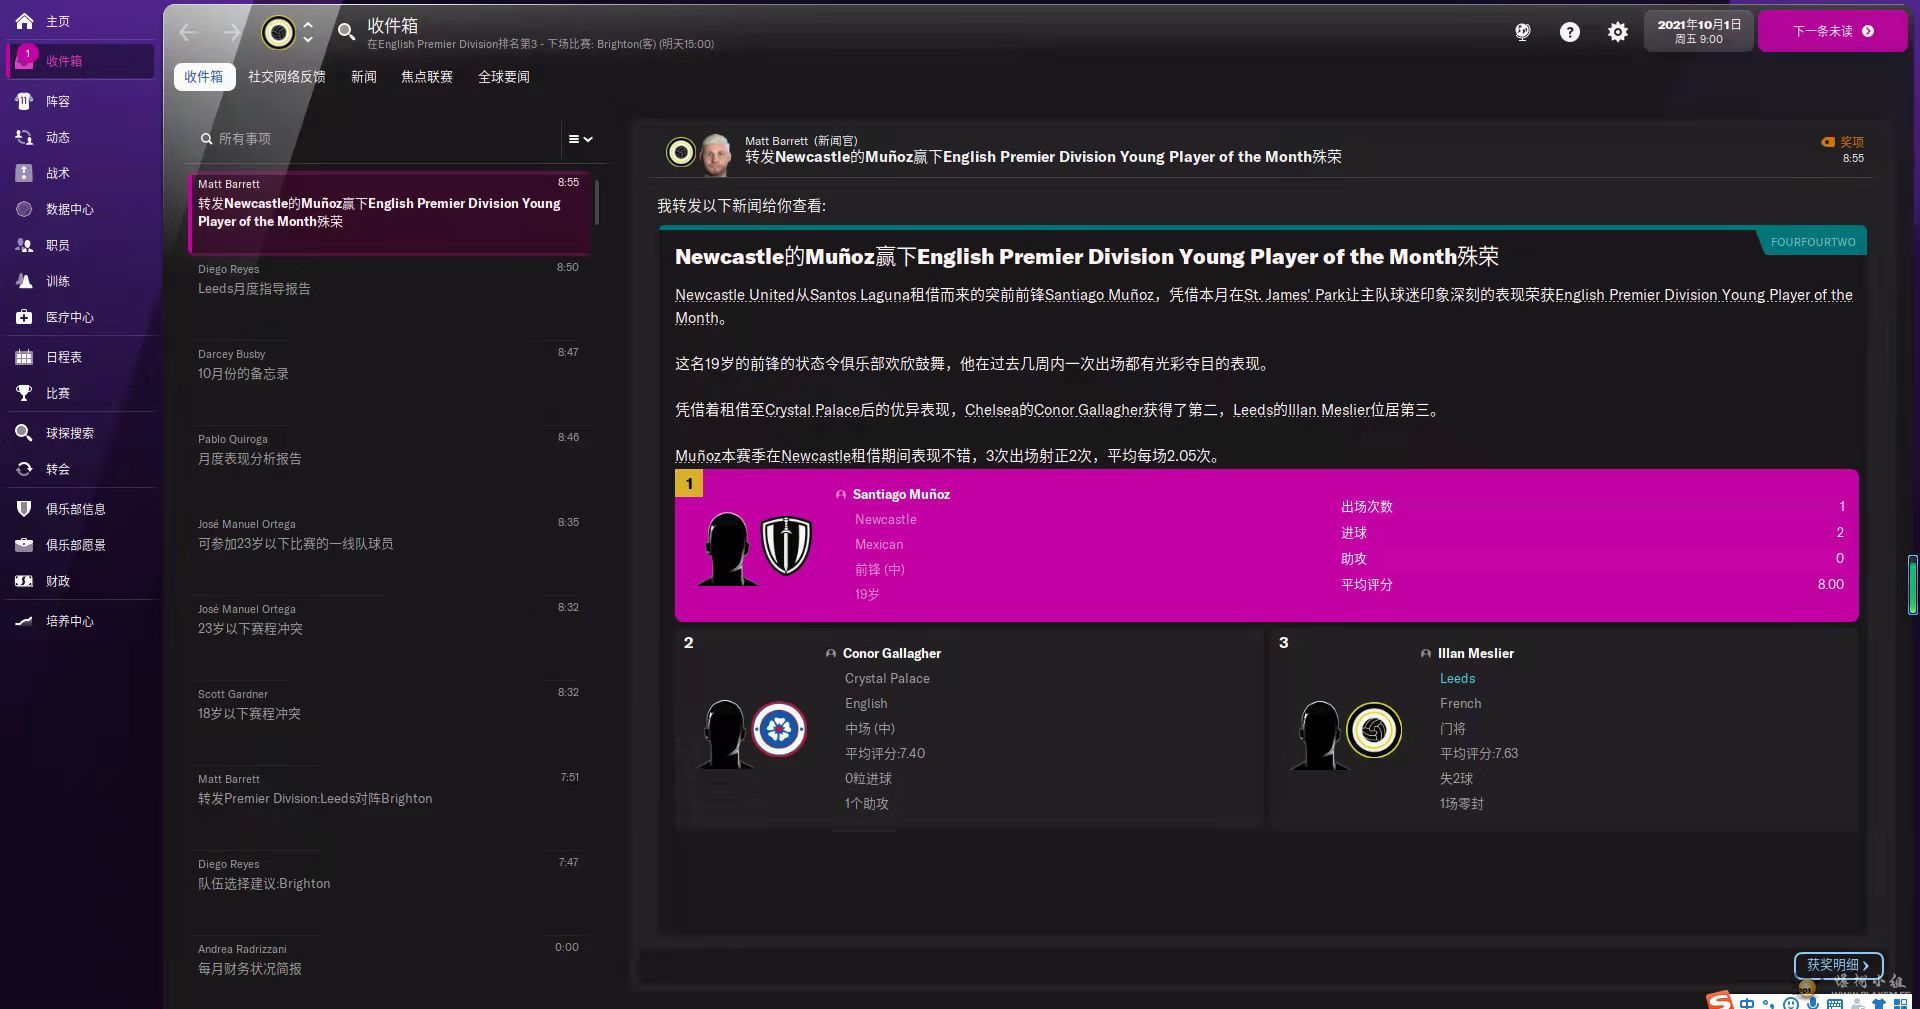Open 财政 finances in the sidebar

[x=57, y=581]
